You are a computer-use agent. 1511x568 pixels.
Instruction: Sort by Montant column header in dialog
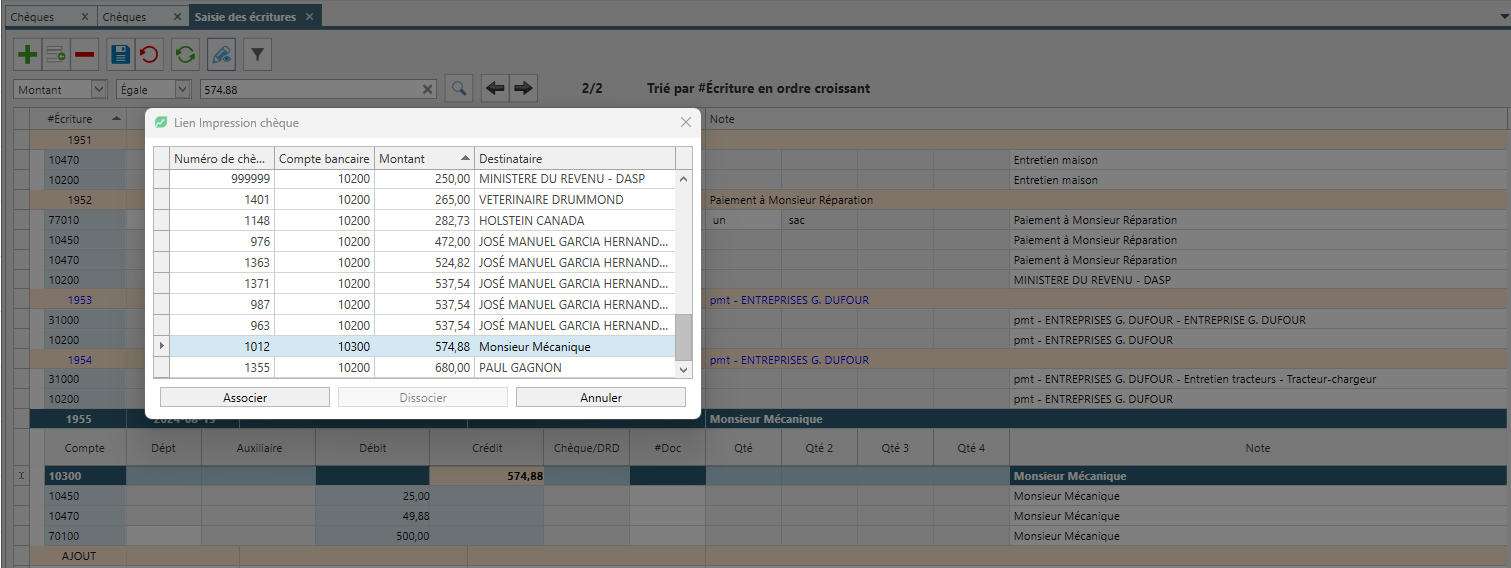[424, 158]
